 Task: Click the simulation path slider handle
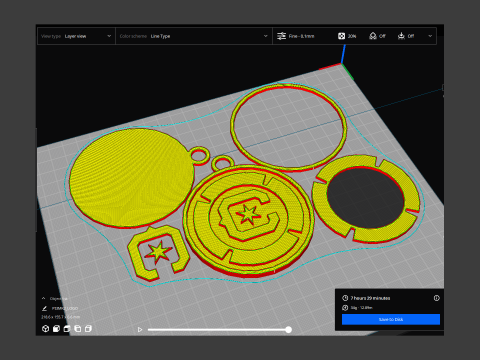pyautogui.click(x=289, y=330)
